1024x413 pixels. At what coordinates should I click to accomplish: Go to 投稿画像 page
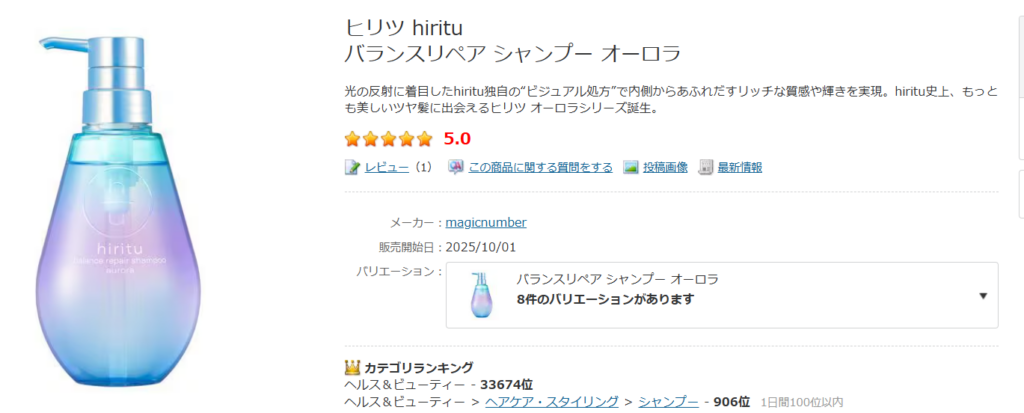[665, 167]
